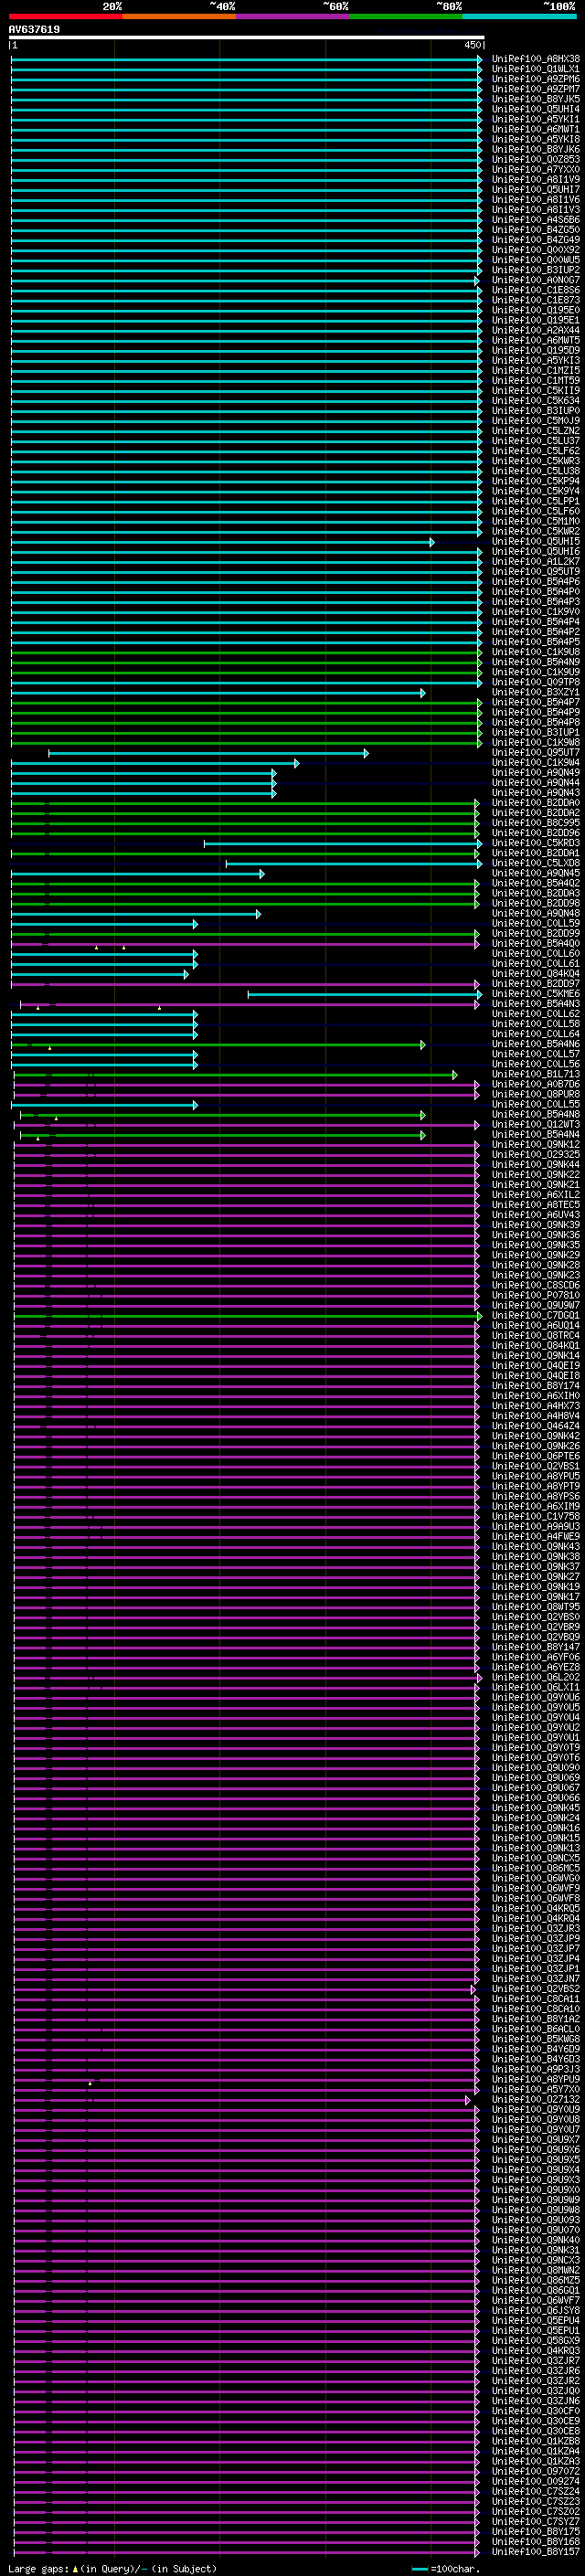Click the purple ~60% identity legend segment
Image resolution: width=585 pixels, height=2576 pixels.
point(292,16)
